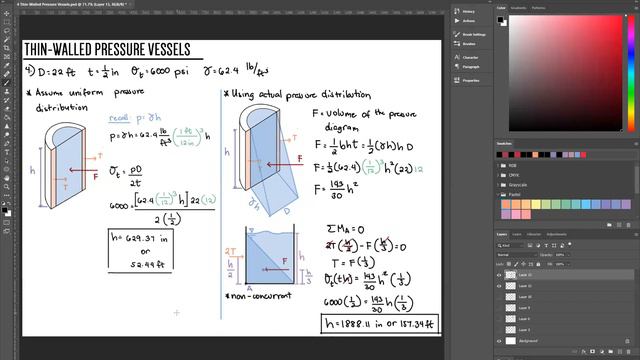Create a new layer icon
The height and width of the screenshot is (360, 640).
tap(620, 351)
